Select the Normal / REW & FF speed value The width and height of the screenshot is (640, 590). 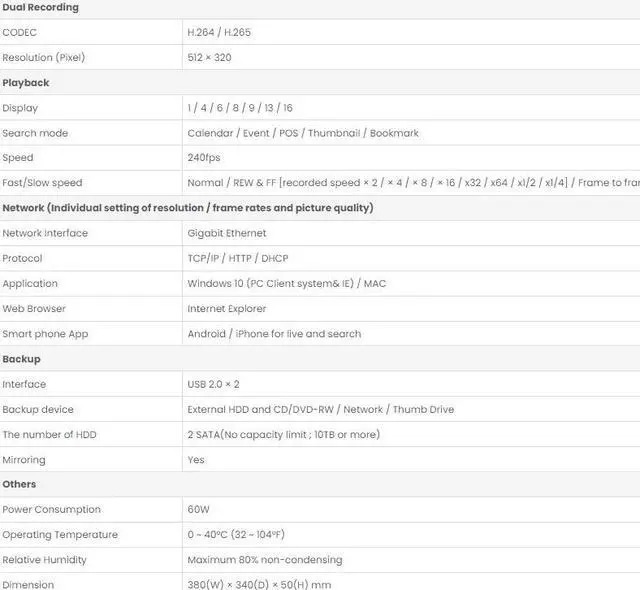[413, 183]
